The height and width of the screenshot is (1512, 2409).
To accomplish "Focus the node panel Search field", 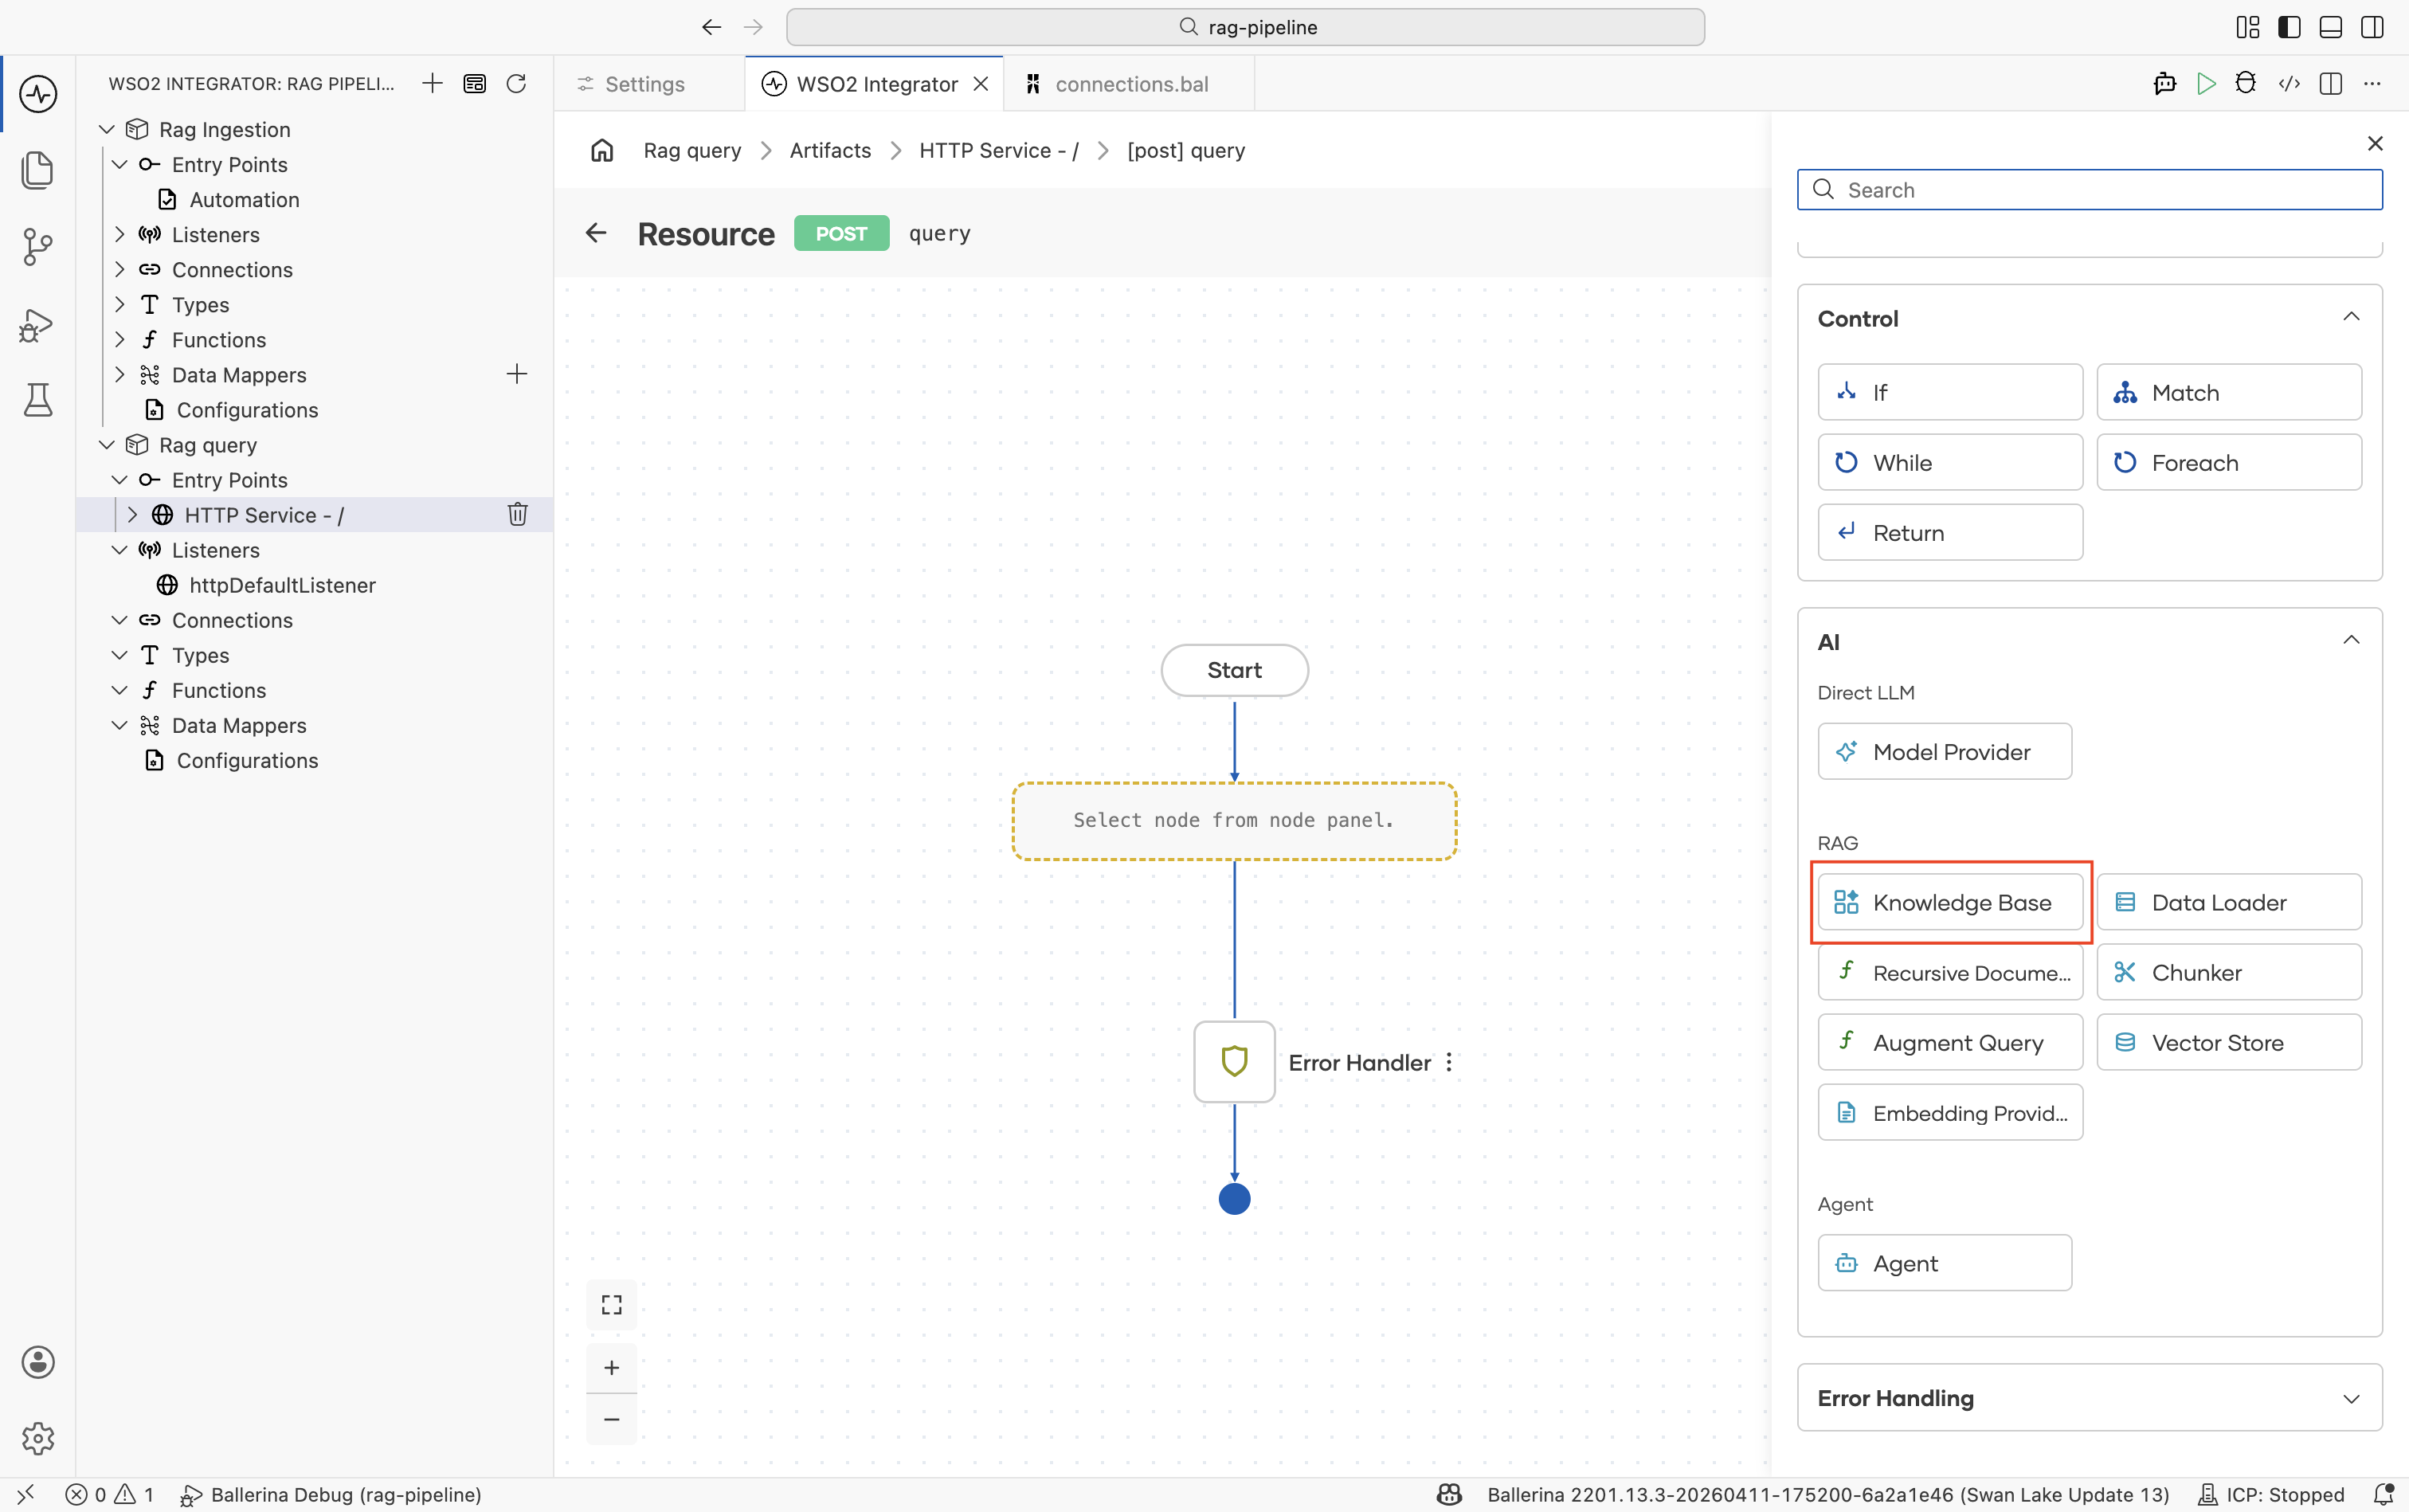I will tap(2089, 190).
